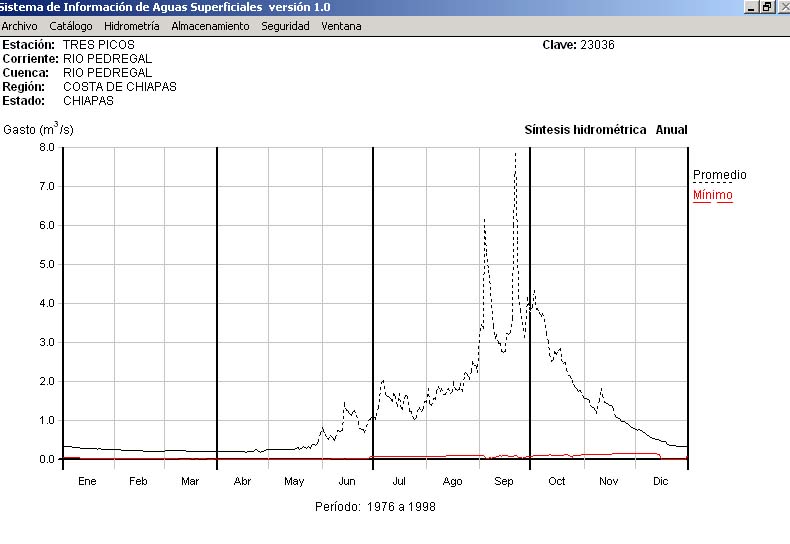The width and height of the screenshot is (790, 544).
Task: Click the red Mínimo legend entry
Action: (713, 195)
